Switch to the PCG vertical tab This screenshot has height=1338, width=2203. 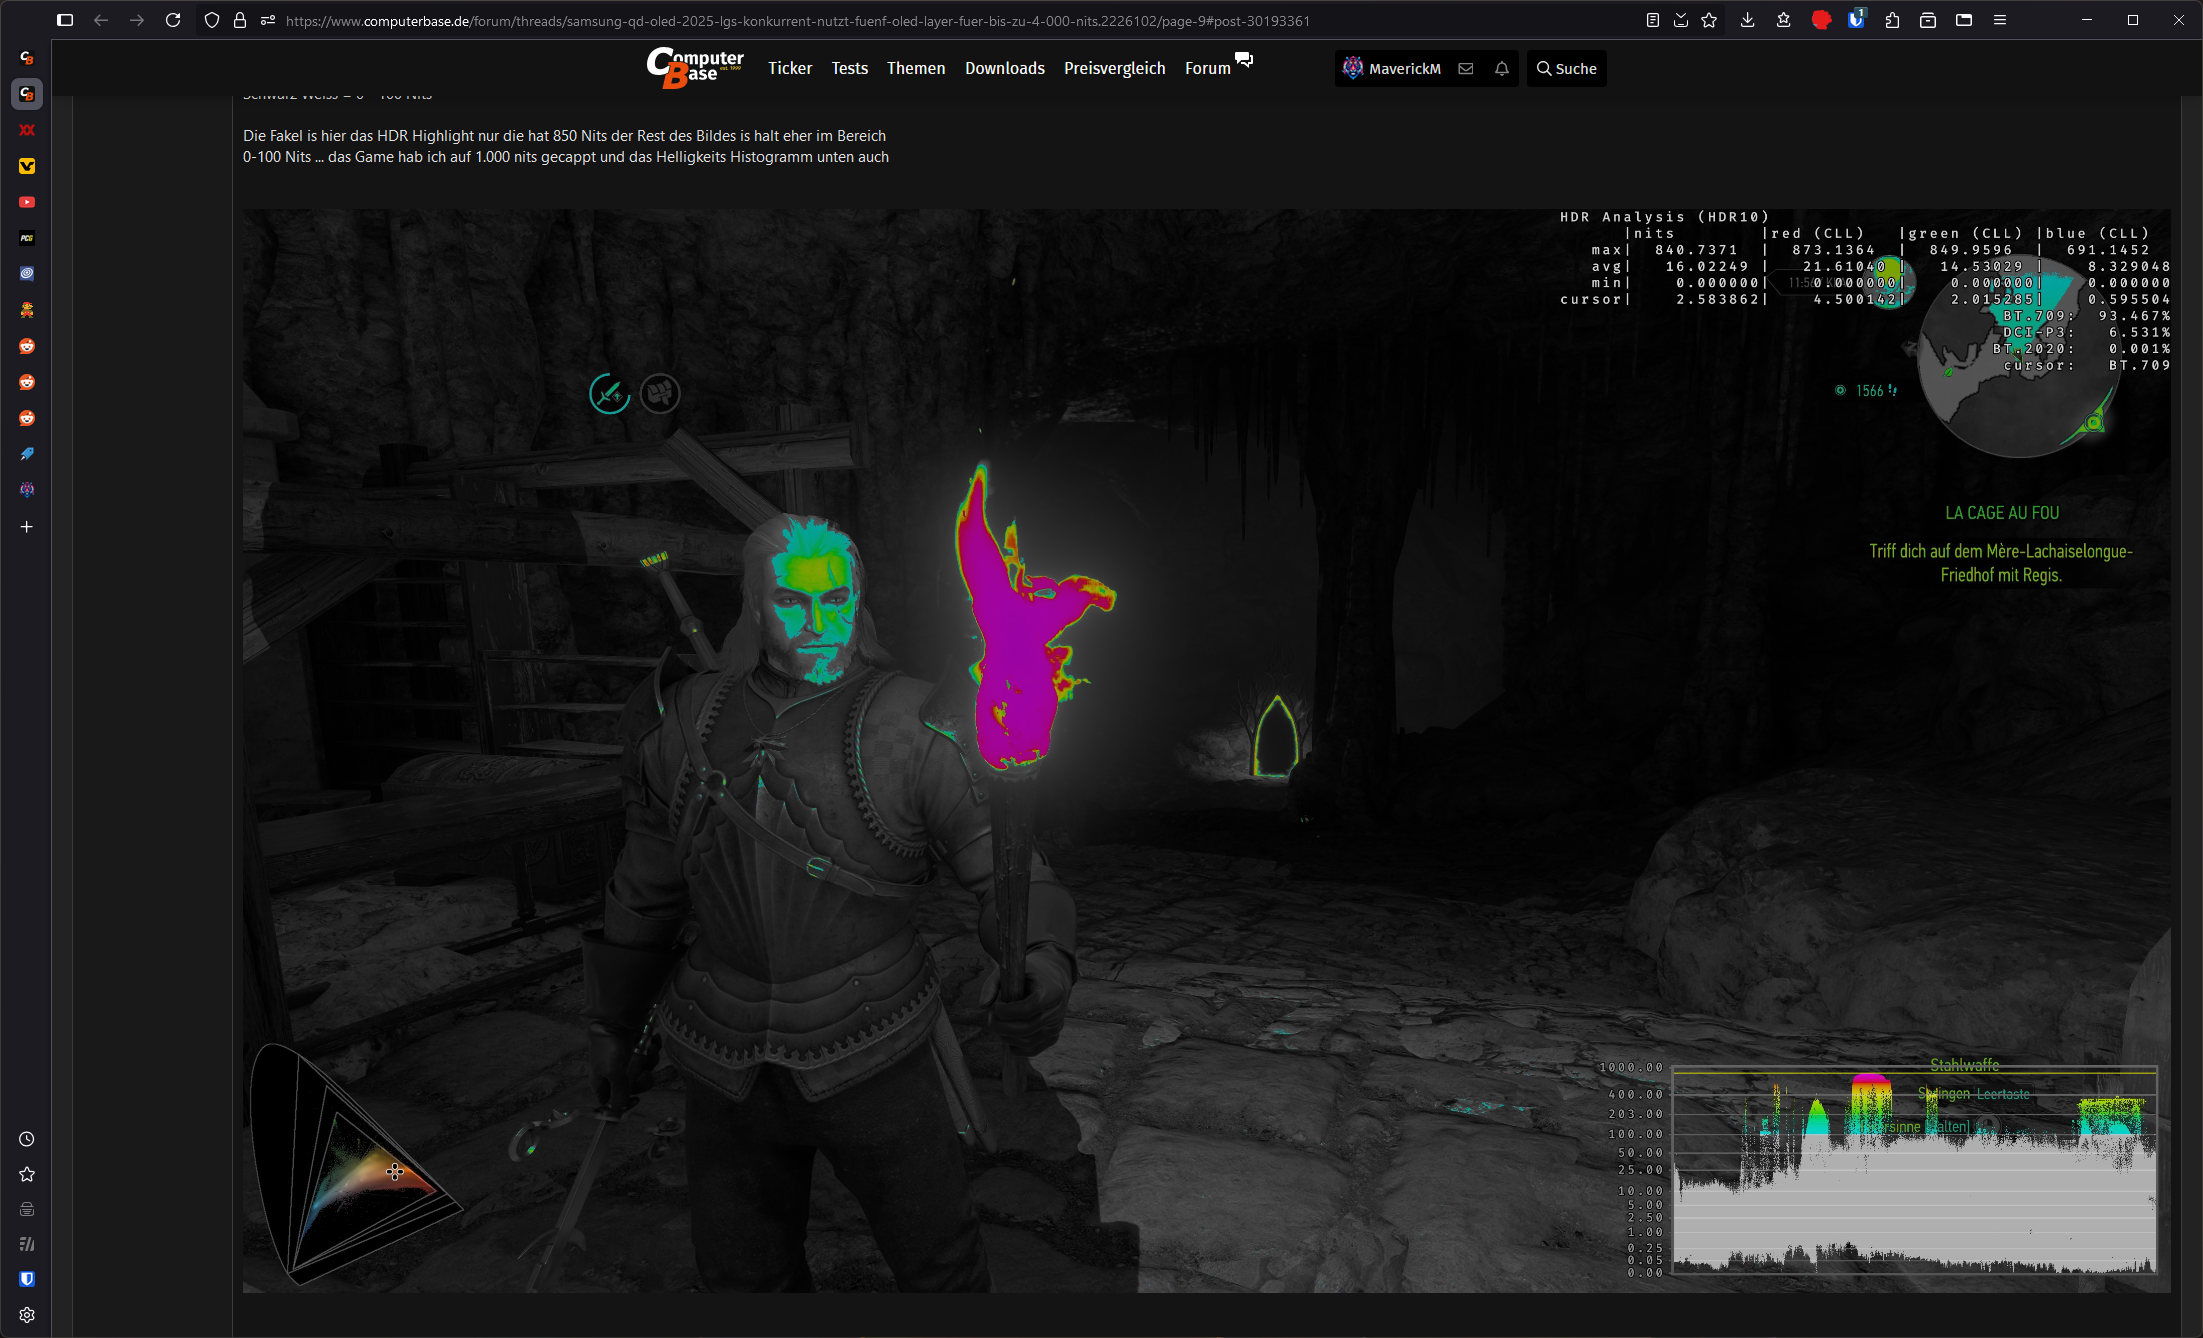pyautogui.click(x=27, y=238)
